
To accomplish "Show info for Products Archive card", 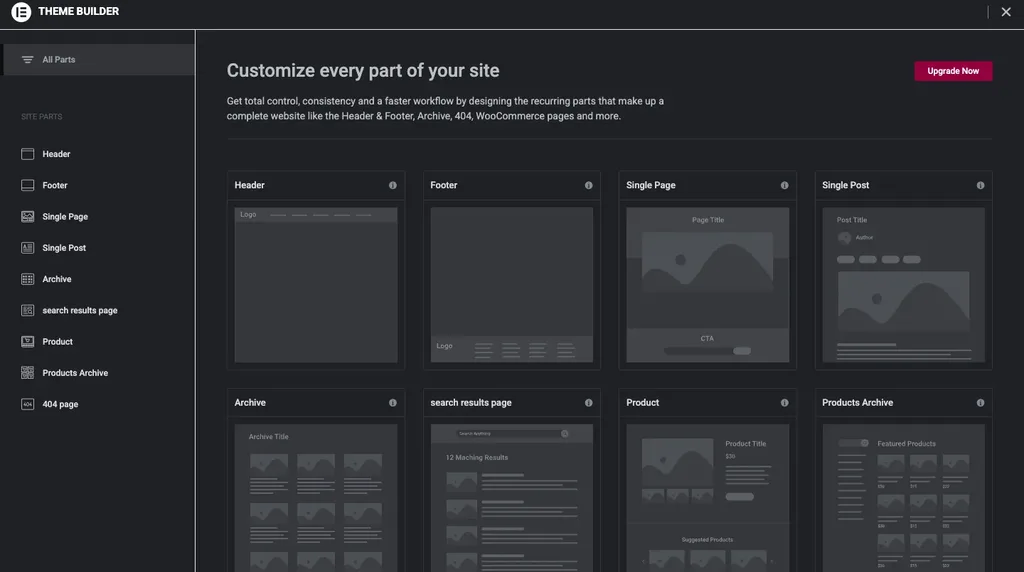I will [980, 403].
